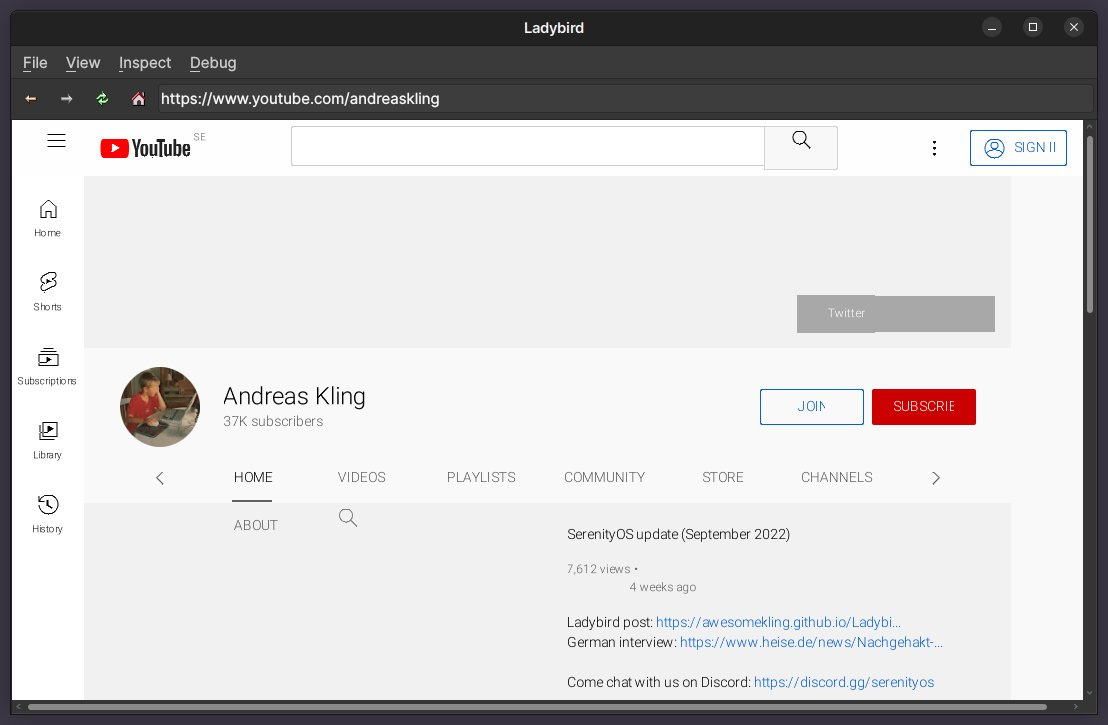The width and height of the screenshot is (1108, 725).
Task: Click the 7,612 views text
Action: click(x=599, y=569)
